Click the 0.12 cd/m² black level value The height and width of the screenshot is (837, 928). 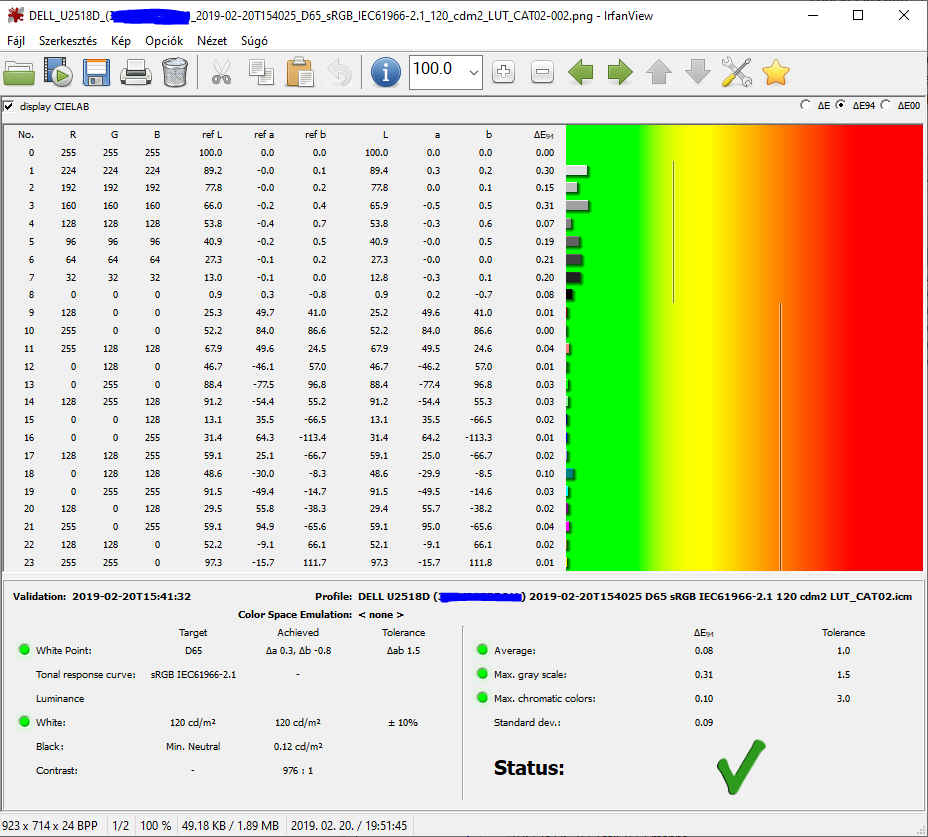298,746
